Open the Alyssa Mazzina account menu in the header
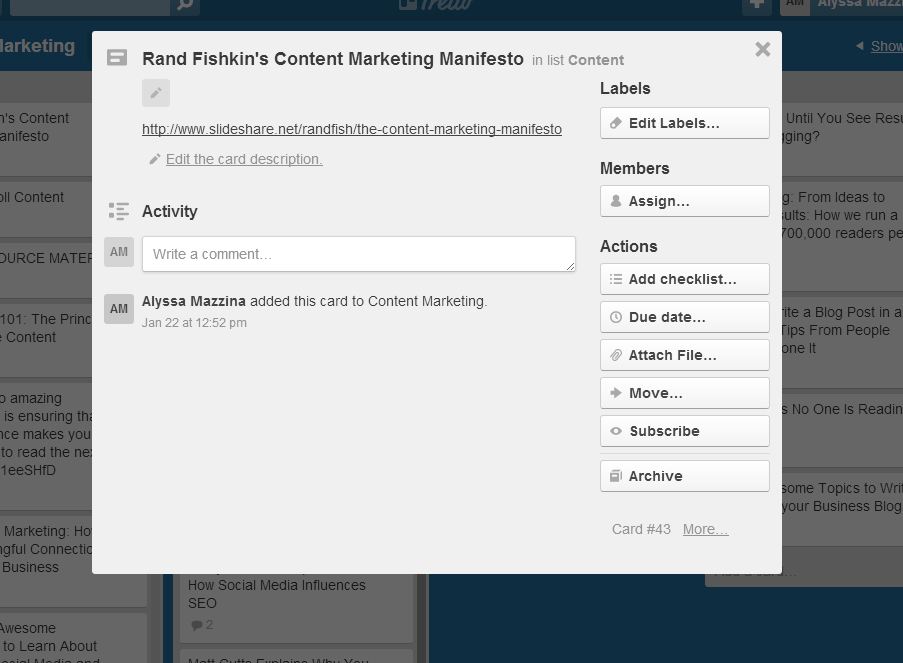Screen dimensions: 903x663 [x=841, y=5]
